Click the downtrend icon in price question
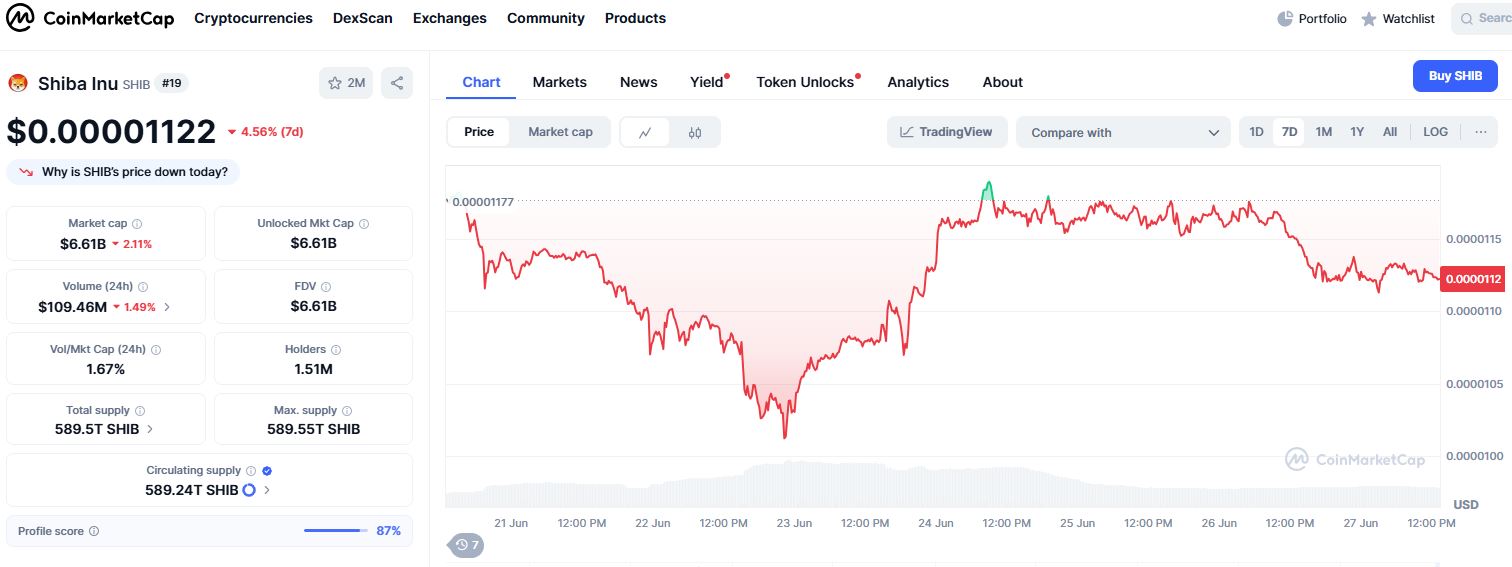This screenshot has height=567, width=1512. pos(26,172)
